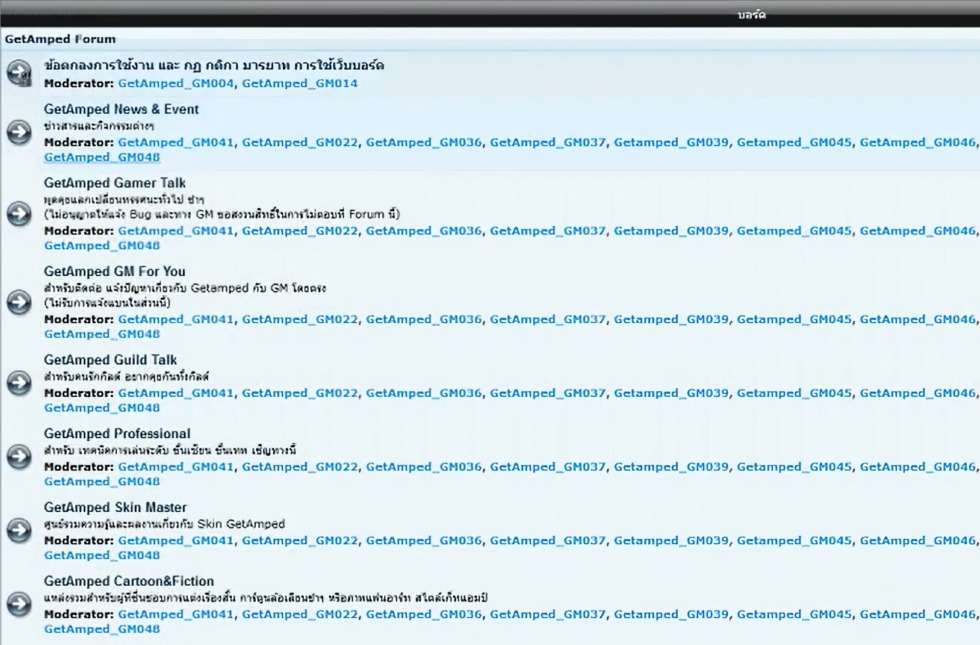Open the GetAmped Skin Master forum title
The image size is (980, 645).
click(x=115, y=507)
